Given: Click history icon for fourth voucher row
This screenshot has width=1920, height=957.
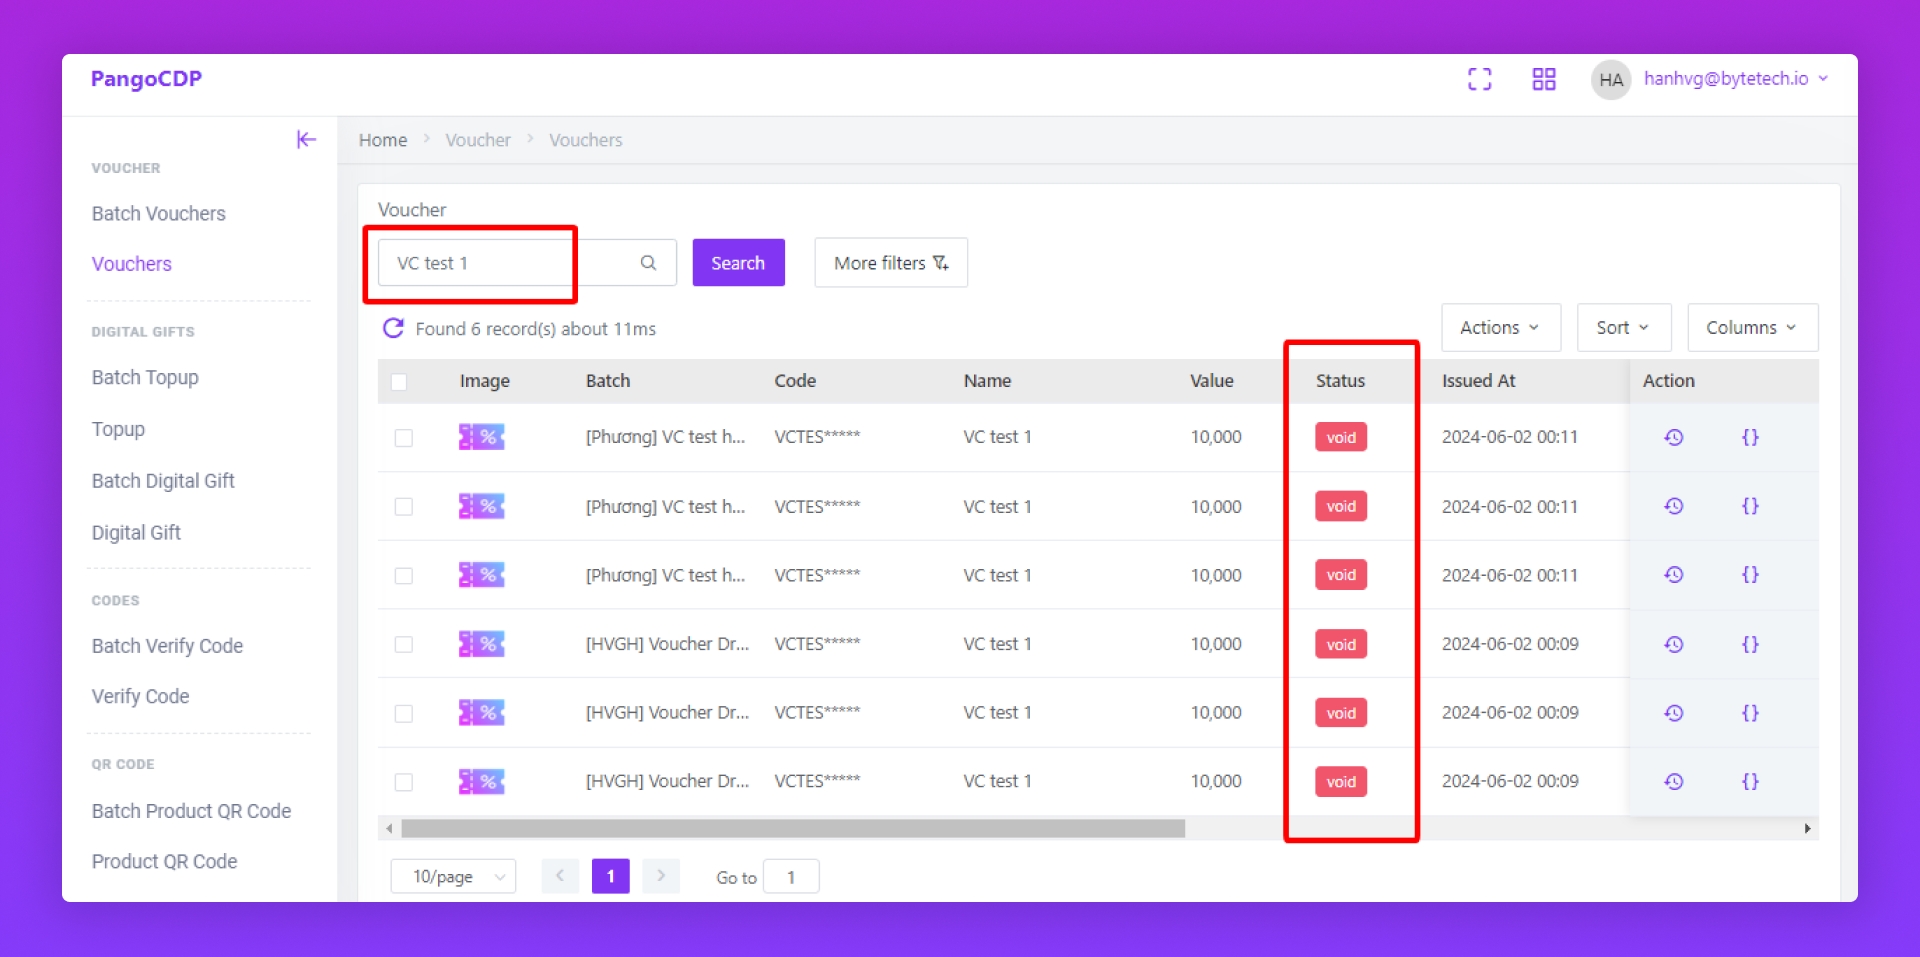Looking at the screenshot, I should point(1673,644).
